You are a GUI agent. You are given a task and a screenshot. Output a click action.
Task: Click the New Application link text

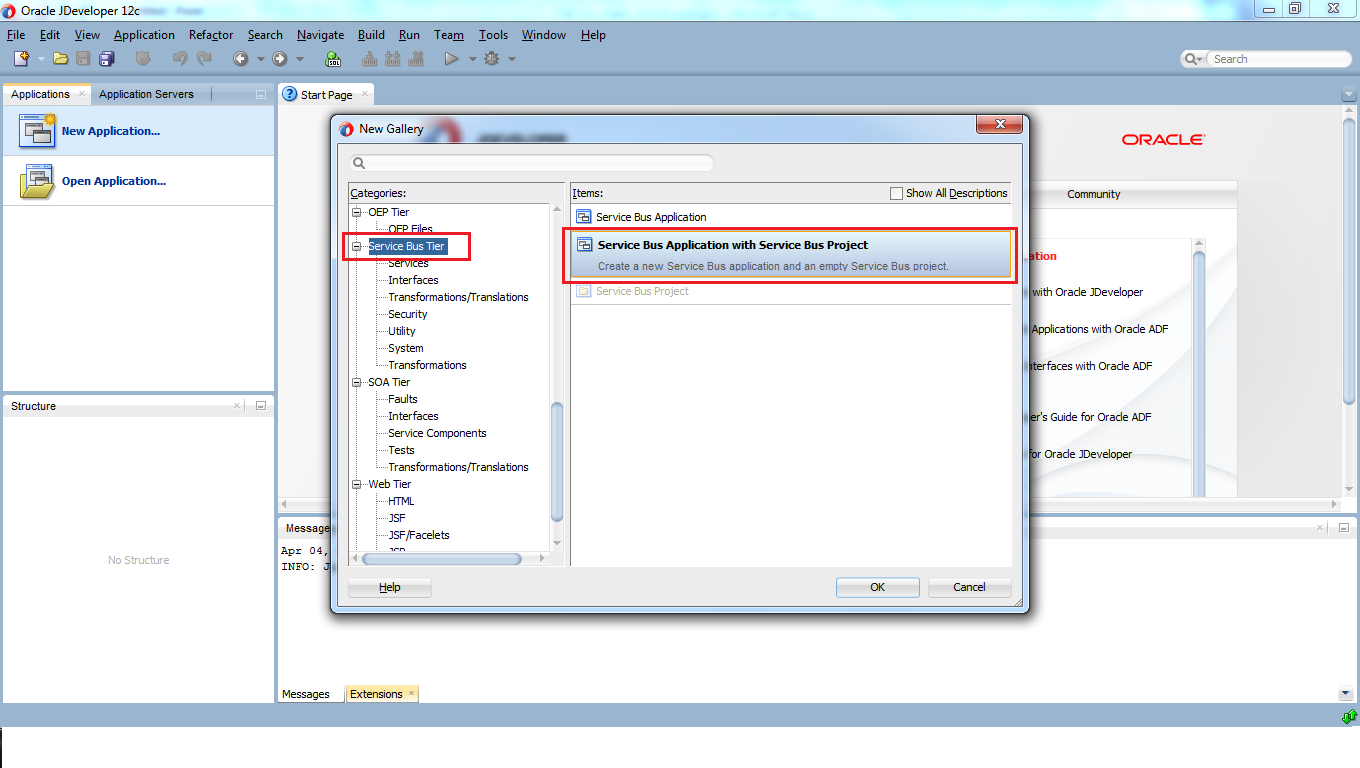pyautogui.click(x=110, y=131)
